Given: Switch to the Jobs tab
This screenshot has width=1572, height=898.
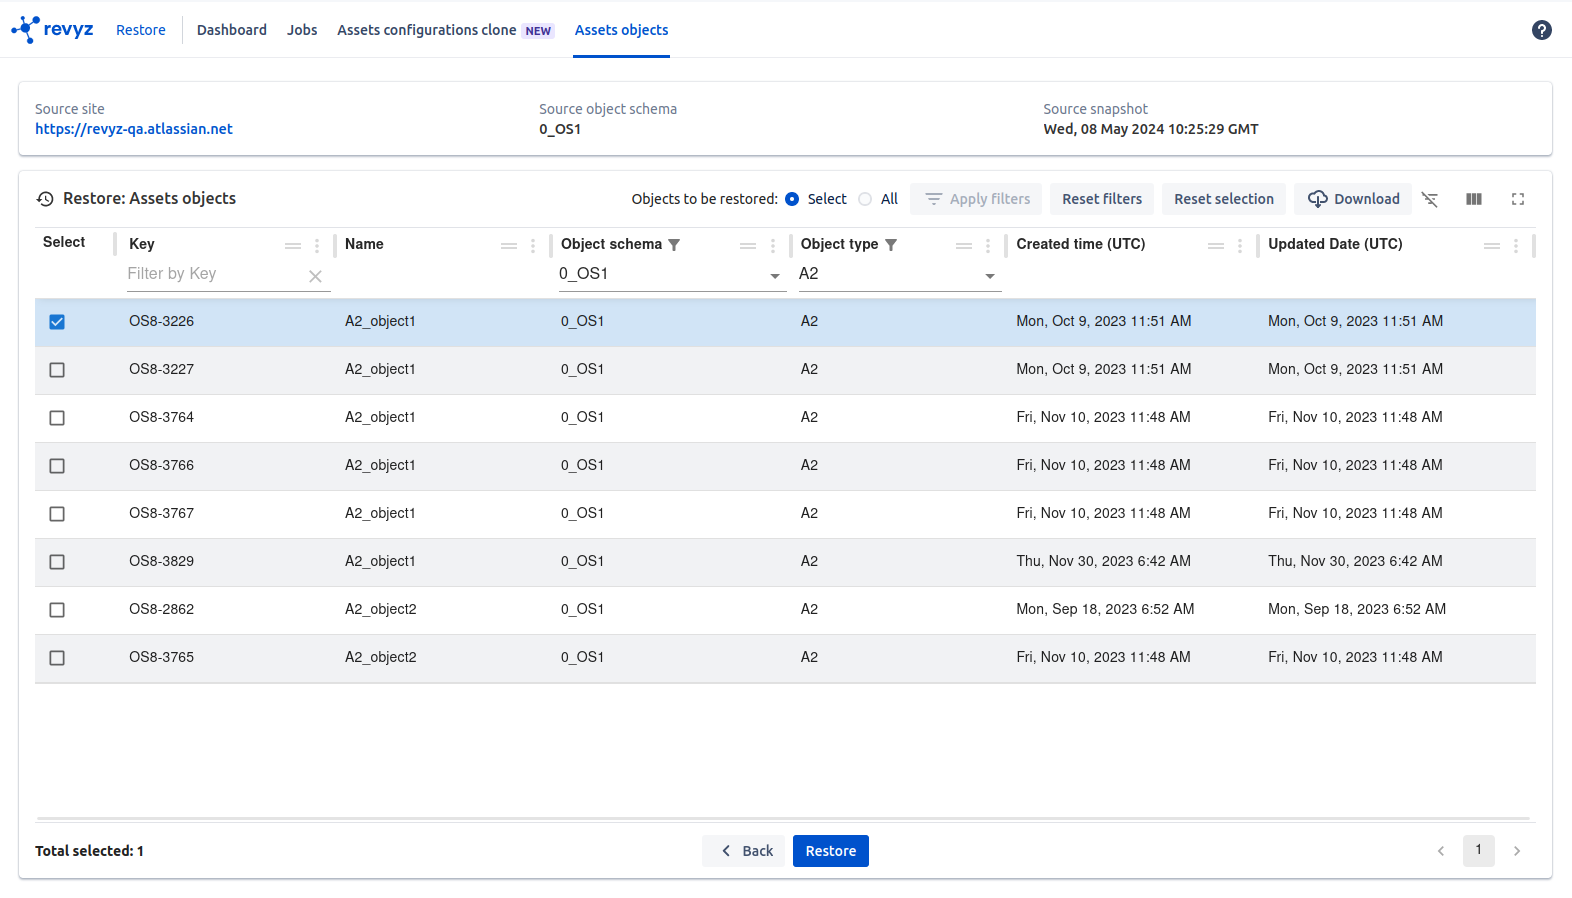Looking at the screenshot, I should [x=302, y=30].
